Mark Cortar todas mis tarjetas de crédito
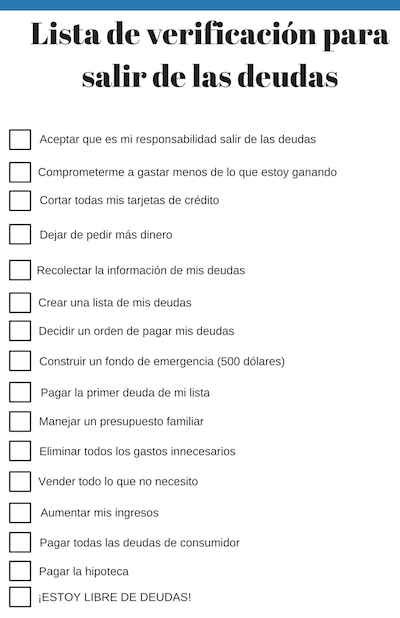400x618 pixels. point(20,201)
